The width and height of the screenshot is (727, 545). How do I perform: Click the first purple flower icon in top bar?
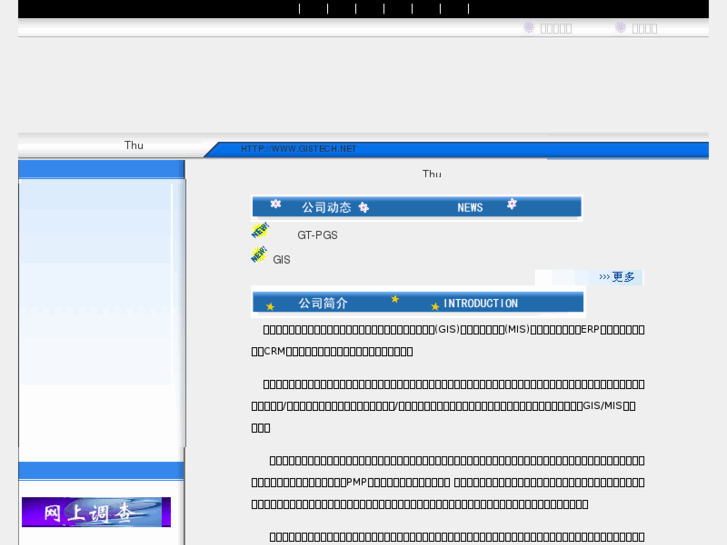(529, 28)
